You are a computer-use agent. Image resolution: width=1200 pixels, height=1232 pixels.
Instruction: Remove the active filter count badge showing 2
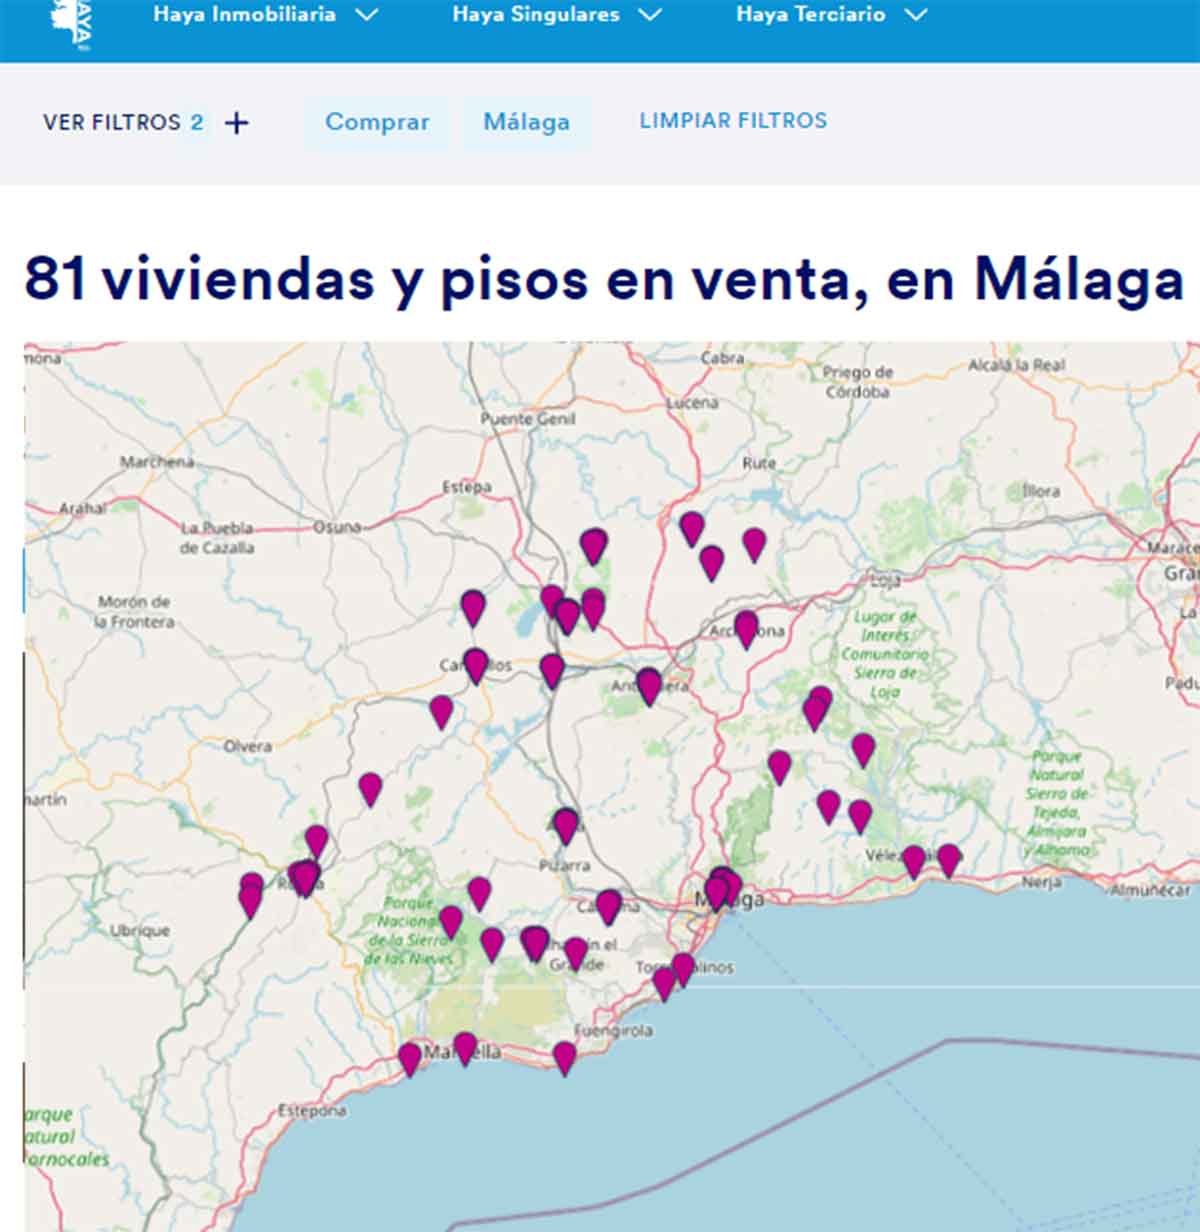pos(197,121)
